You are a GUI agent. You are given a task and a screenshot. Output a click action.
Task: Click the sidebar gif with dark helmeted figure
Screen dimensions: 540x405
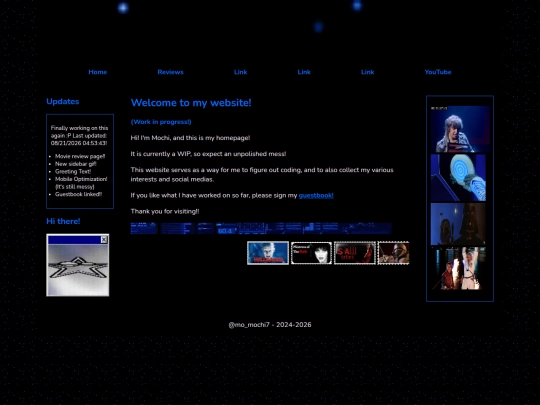458,224
